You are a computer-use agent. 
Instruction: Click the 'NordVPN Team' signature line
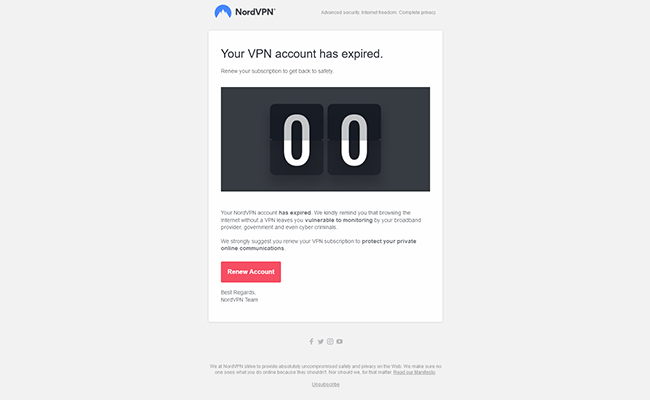[239, 300]
